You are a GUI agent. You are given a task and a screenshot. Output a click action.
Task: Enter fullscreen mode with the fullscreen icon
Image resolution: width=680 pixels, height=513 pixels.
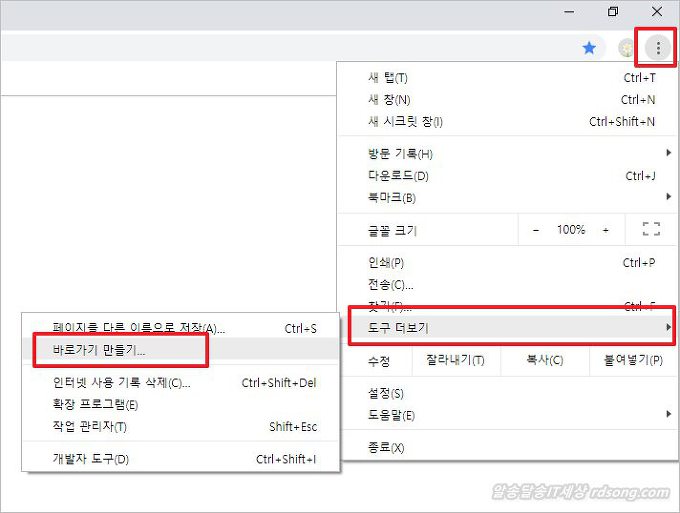click(651, 230)
